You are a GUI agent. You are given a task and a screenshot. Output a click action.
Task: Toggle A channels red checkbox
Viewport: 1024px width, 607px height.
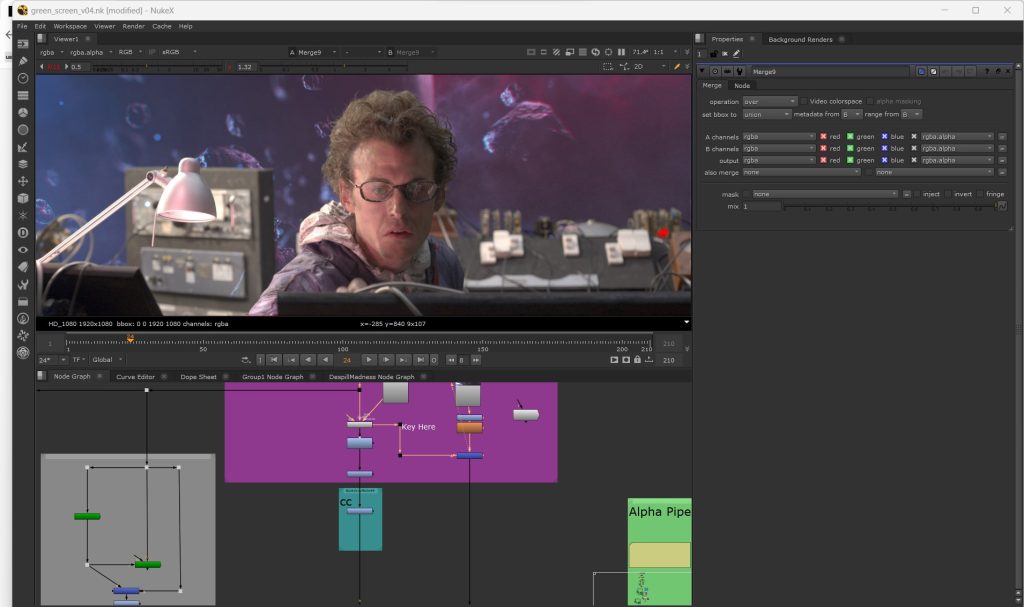[824, 137]
